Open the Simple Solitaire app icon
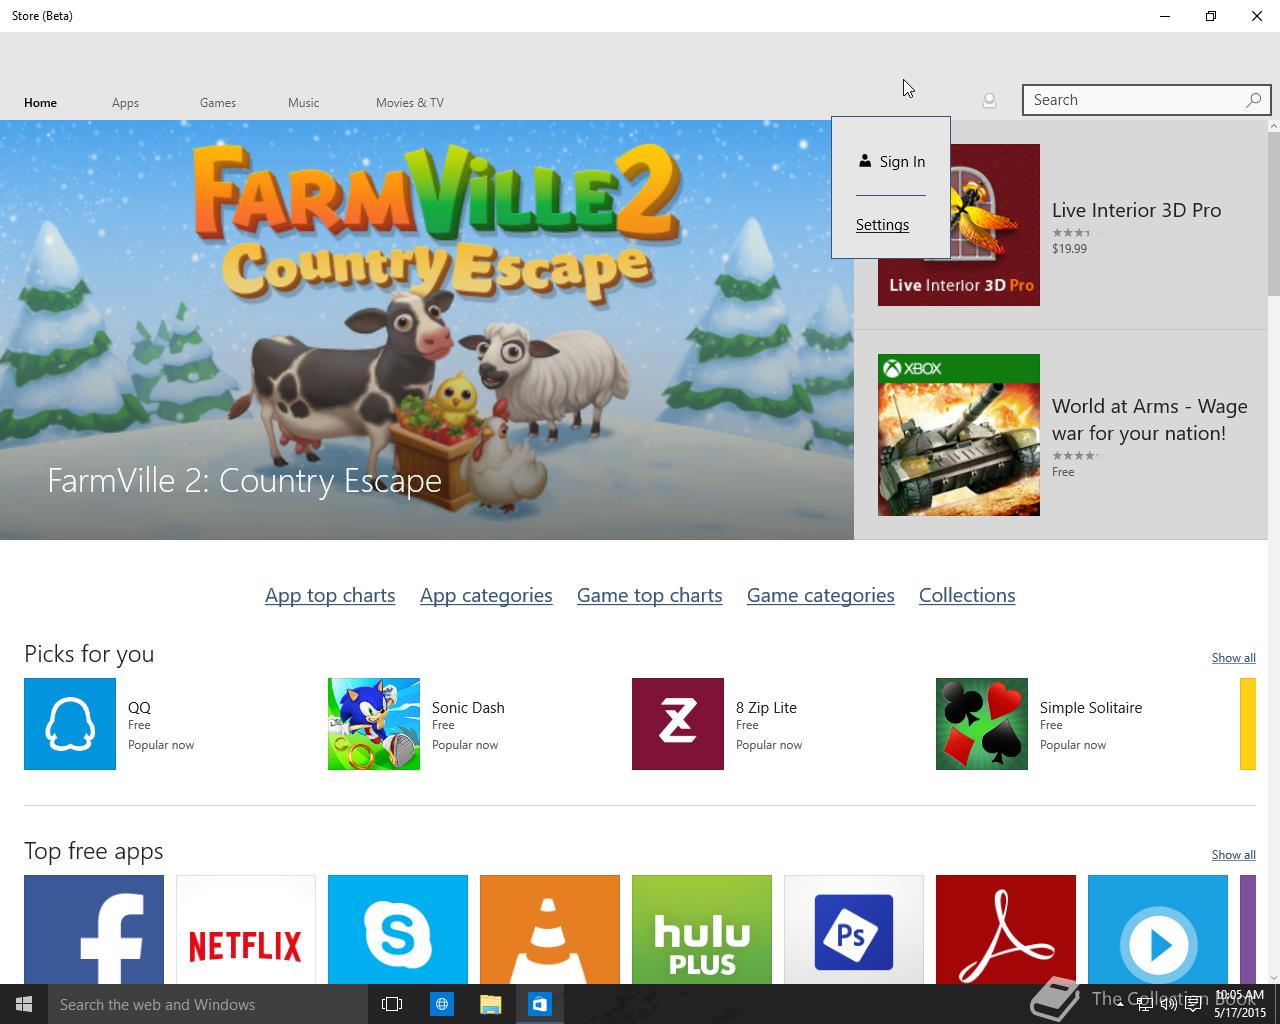This screenshot has width=1280, height=1024. [x=982, y=724]
